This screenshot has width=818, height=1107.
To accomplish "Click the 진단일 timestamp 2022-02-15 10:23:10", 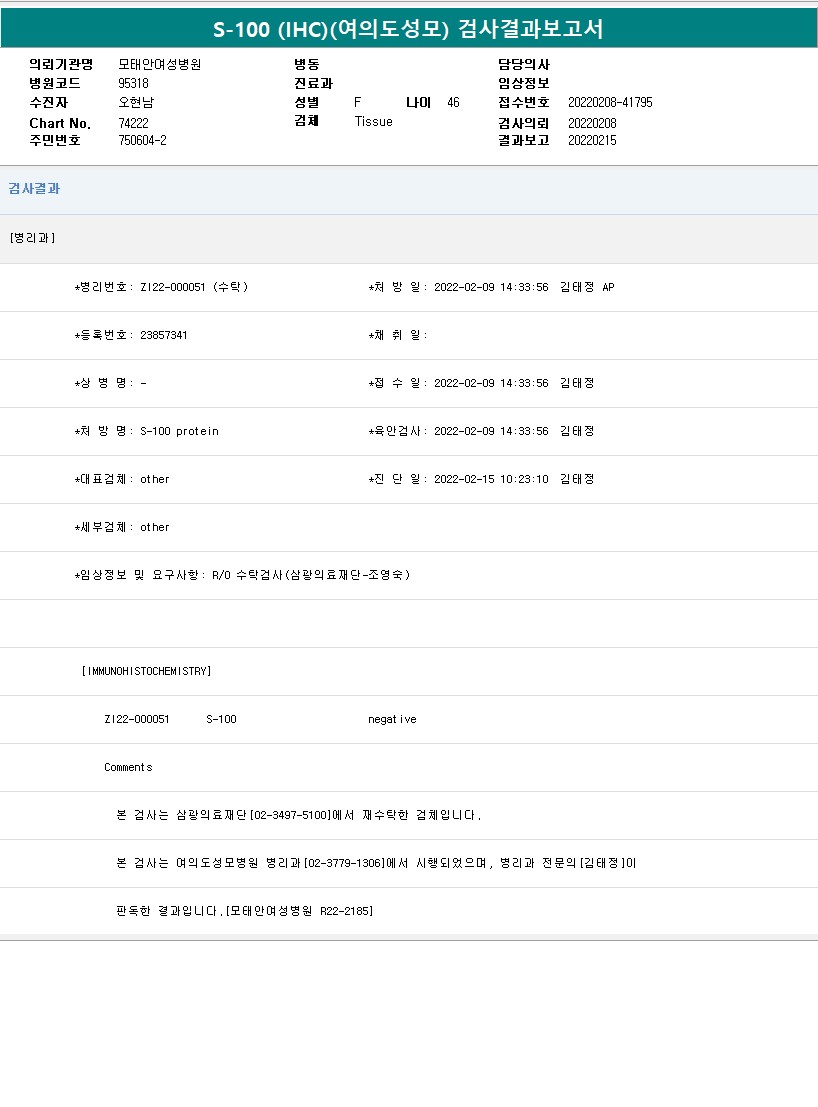I will click(491, 479).
